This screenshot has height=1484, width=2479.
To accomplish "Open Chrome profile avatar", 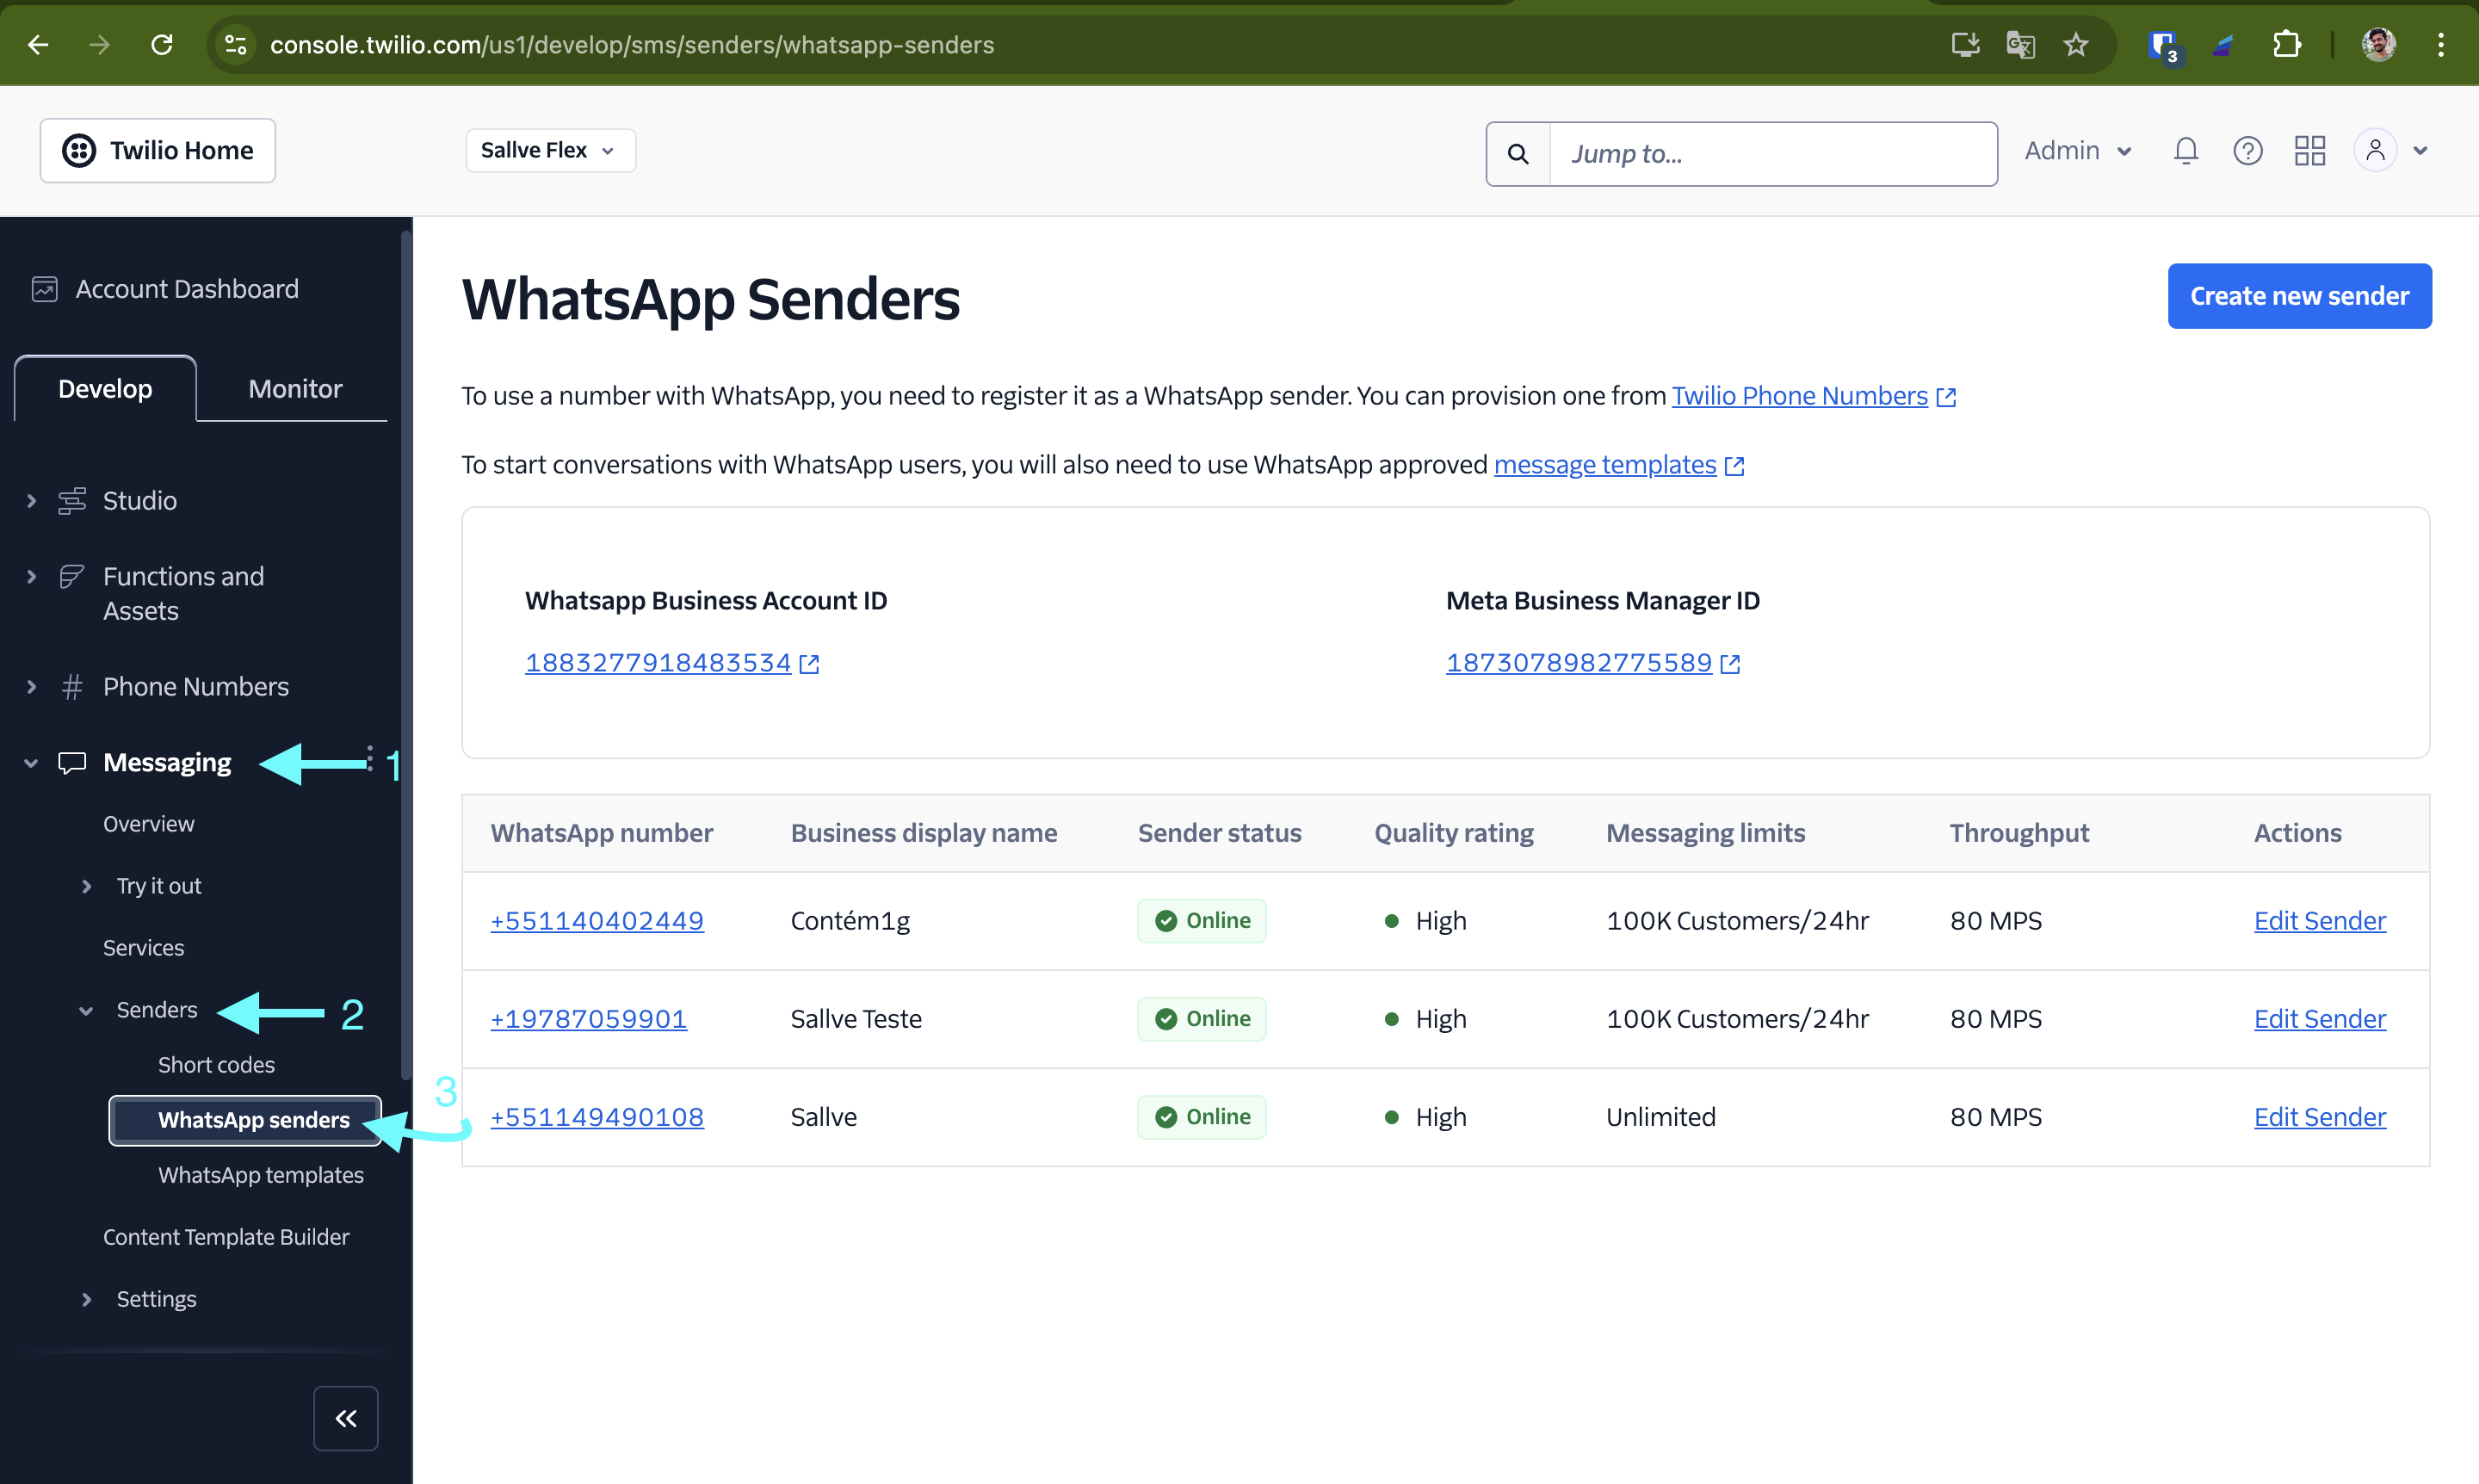I will pyautogui.click(x=2378, y=44).
